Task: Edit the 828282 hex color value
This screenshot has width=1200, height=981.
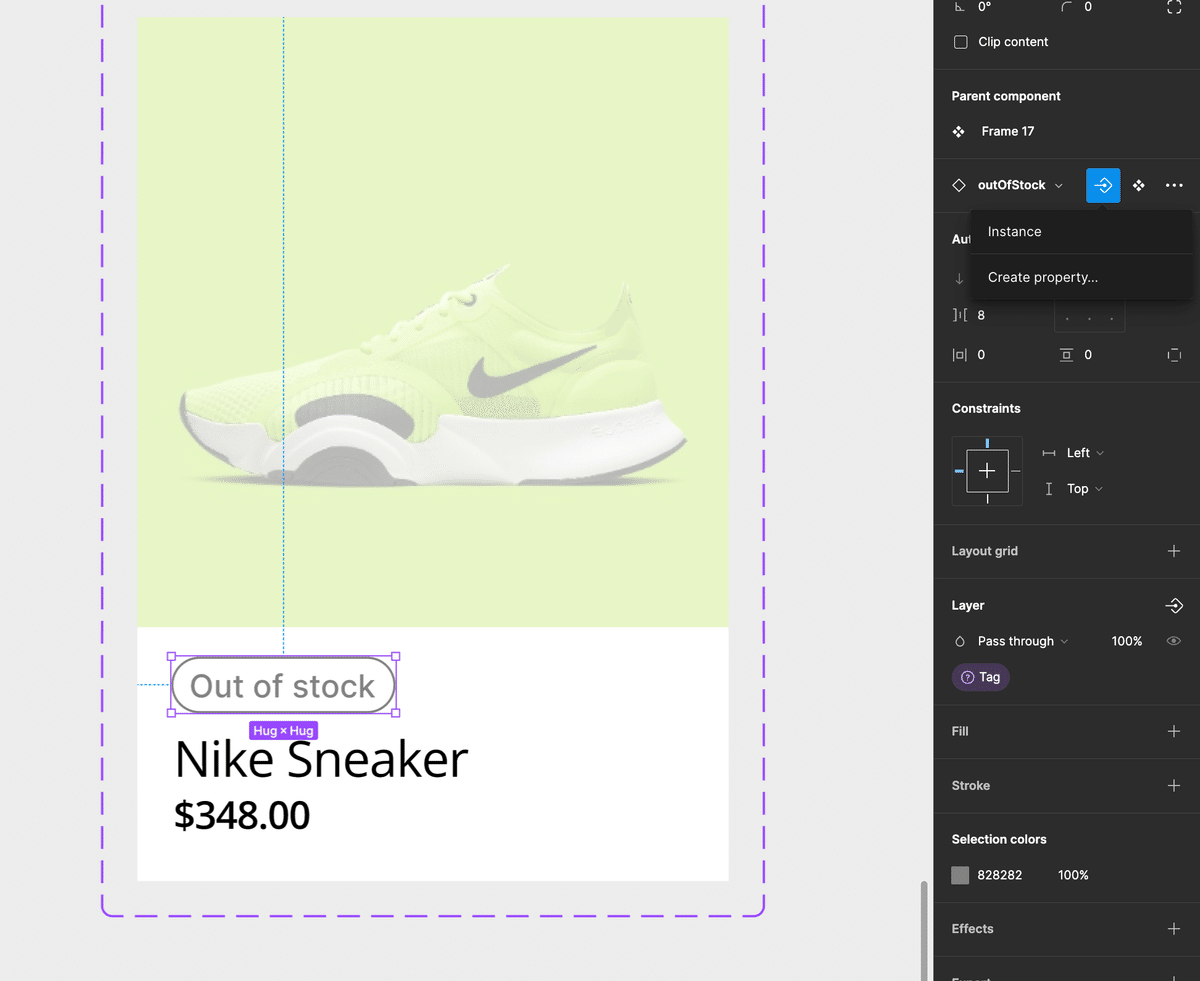Action: [x=1000, y=875]
